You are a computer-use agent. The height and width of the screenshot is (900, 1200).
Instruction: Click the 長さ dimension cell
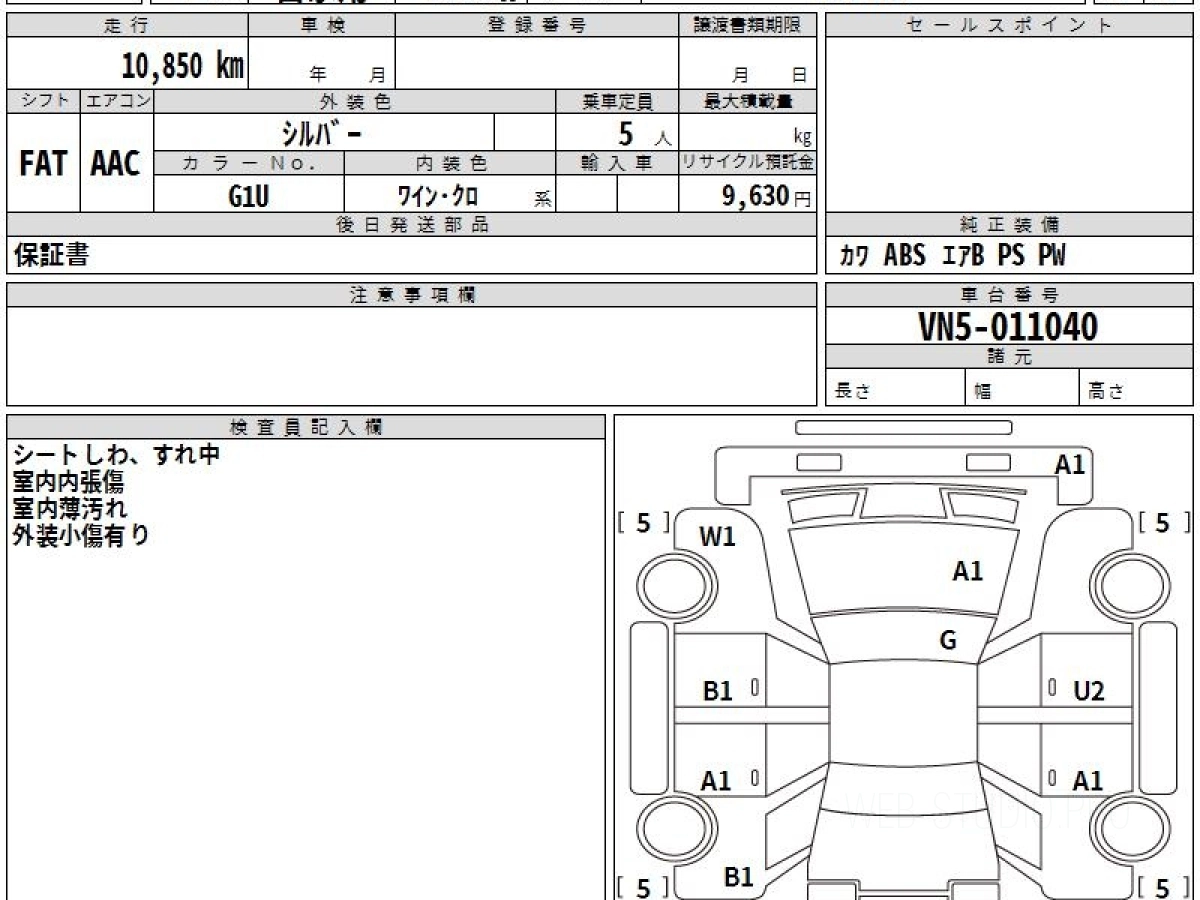click(895, 388)
